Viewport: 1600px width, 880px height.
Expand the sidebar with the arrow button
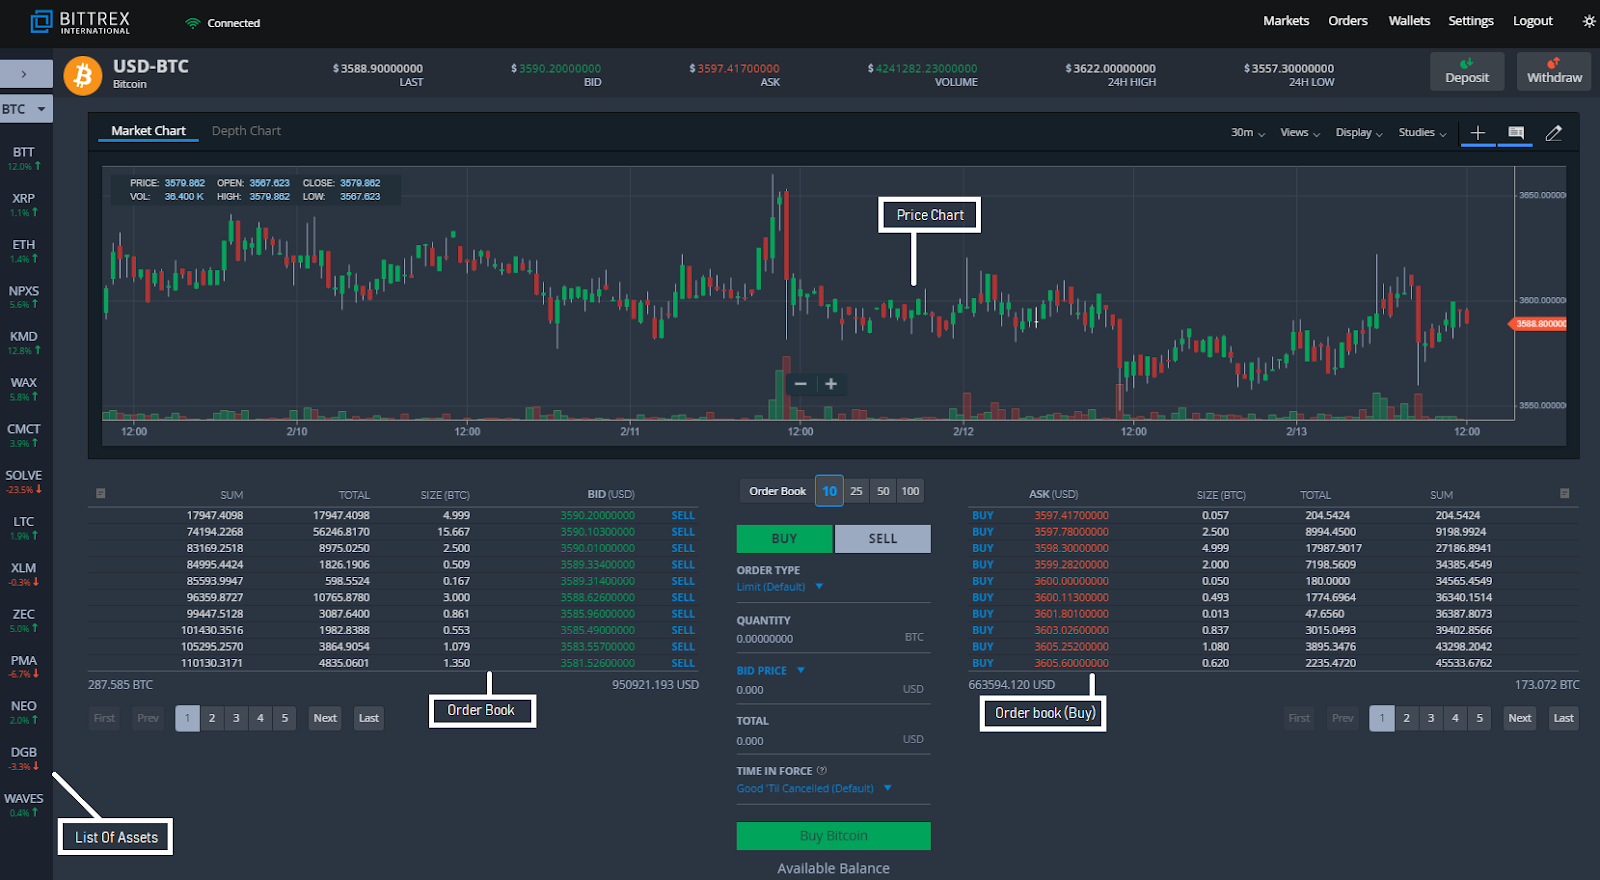(26, 74)
